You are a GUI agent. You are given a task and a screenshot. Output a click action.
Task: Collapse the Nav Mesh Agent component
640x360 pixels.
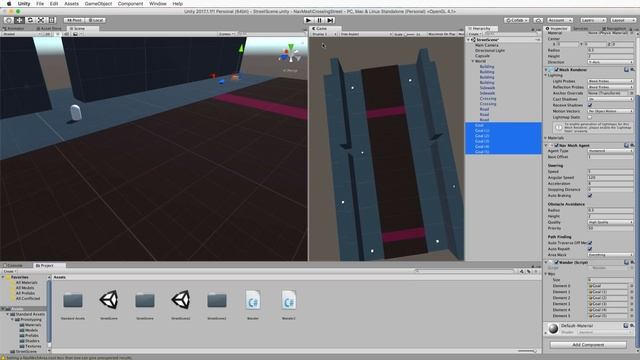pos(546,145)
